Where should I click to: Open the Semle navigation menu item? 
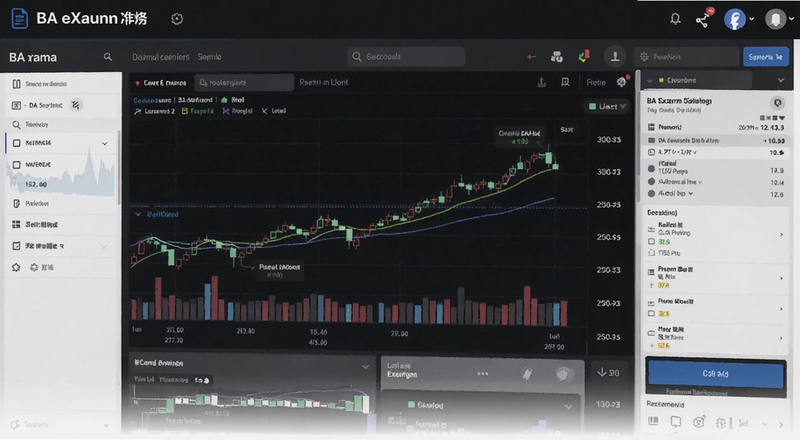(210, 57)
